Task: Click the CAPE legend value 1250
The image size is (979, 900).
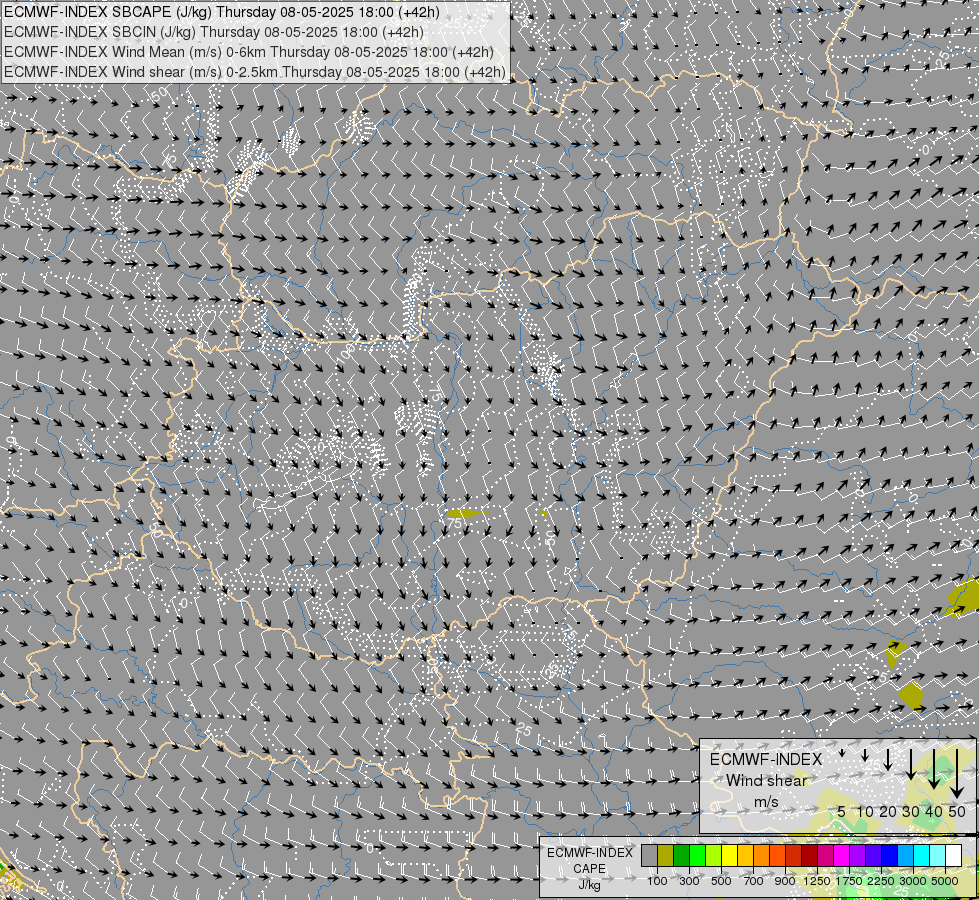Action: pyautogui.click(x=817, y=881)
